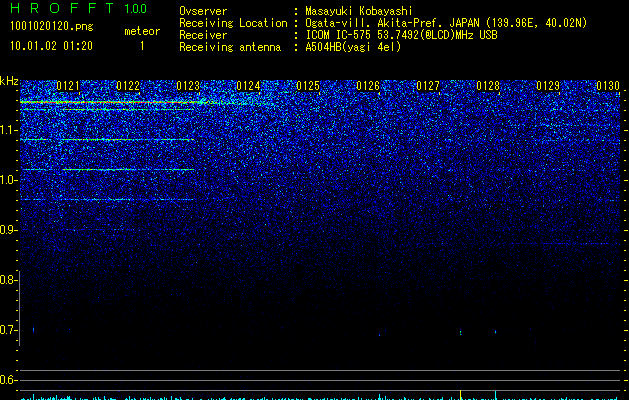Click the 0127 time marker

428,86
